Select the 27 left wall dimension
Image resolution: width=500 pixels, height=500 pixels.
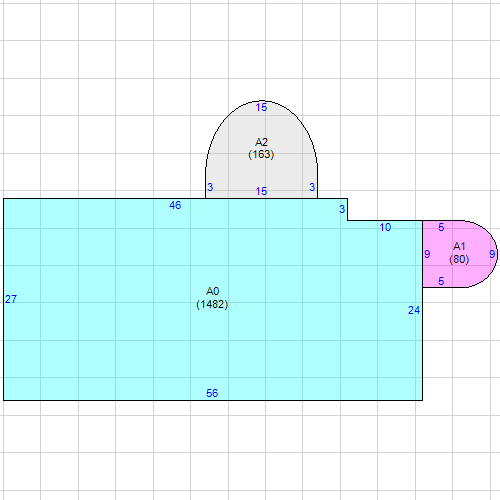pyautogui.click(x=11, y=299)
